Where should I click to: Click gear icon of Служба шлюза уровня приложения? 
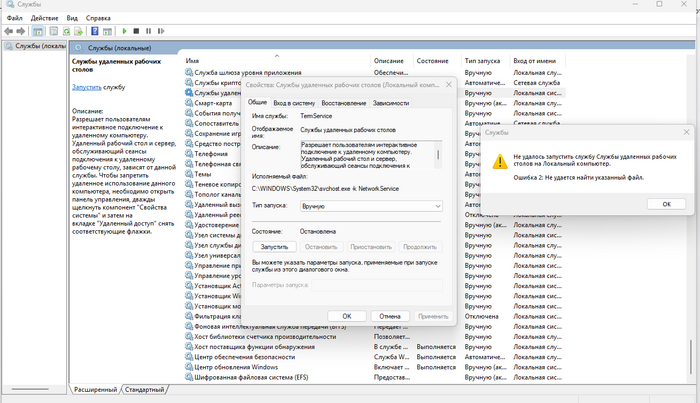pos(189,72)
